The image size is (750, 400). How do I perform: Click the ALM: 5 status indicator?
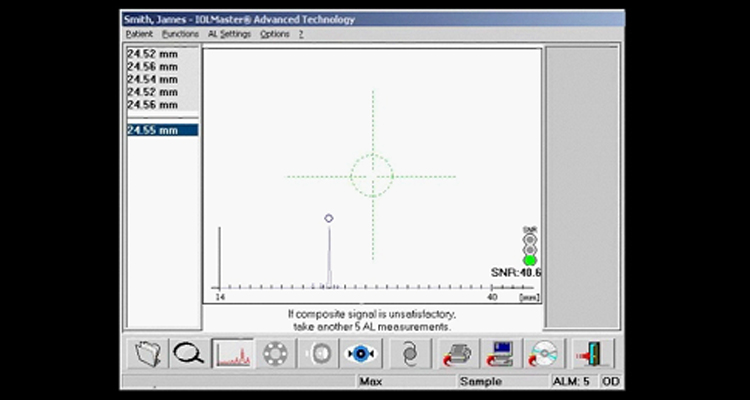(574, 381)
